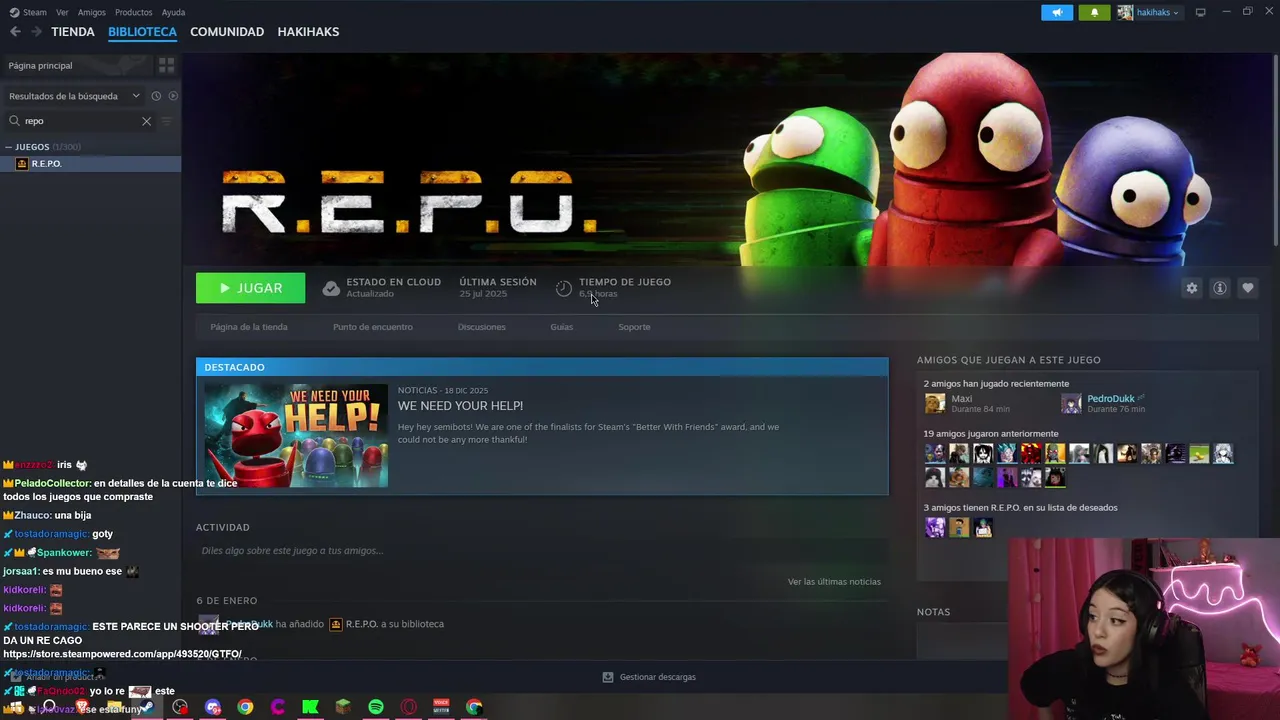Click the play time clock icon
1280x720 pixels.
click(x=564, y=288)
